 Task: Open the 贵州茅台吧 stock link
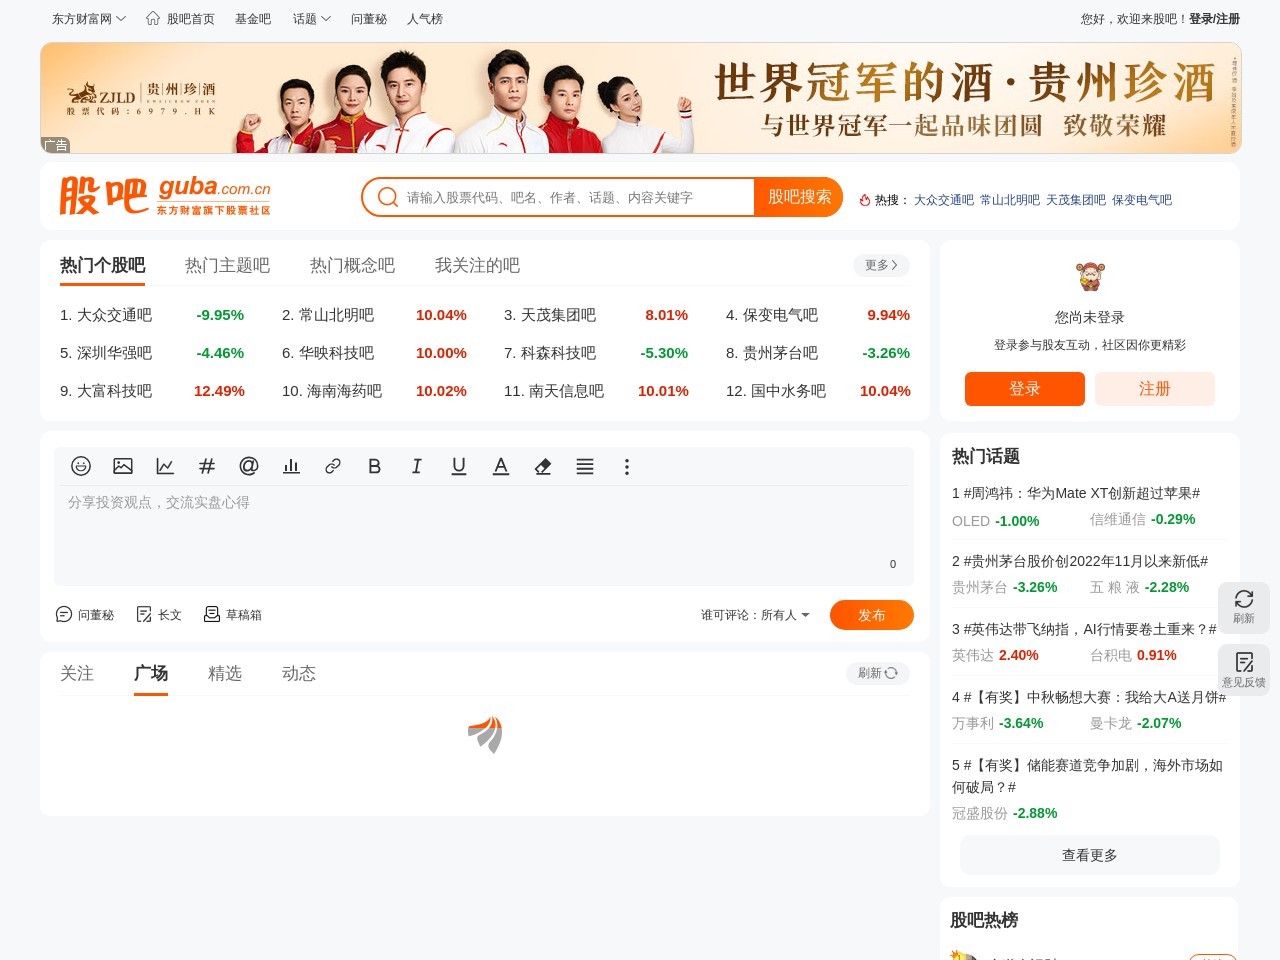[780, 353]
